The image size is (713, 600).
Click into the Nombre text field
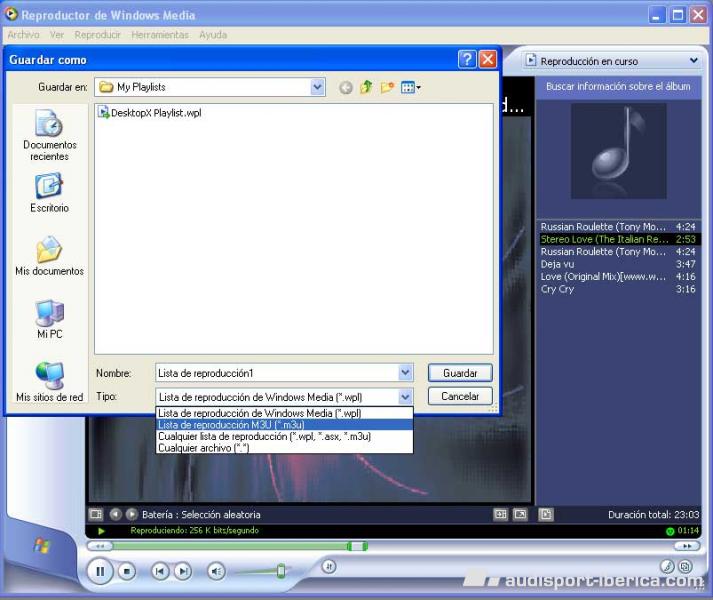click(277, 373)
